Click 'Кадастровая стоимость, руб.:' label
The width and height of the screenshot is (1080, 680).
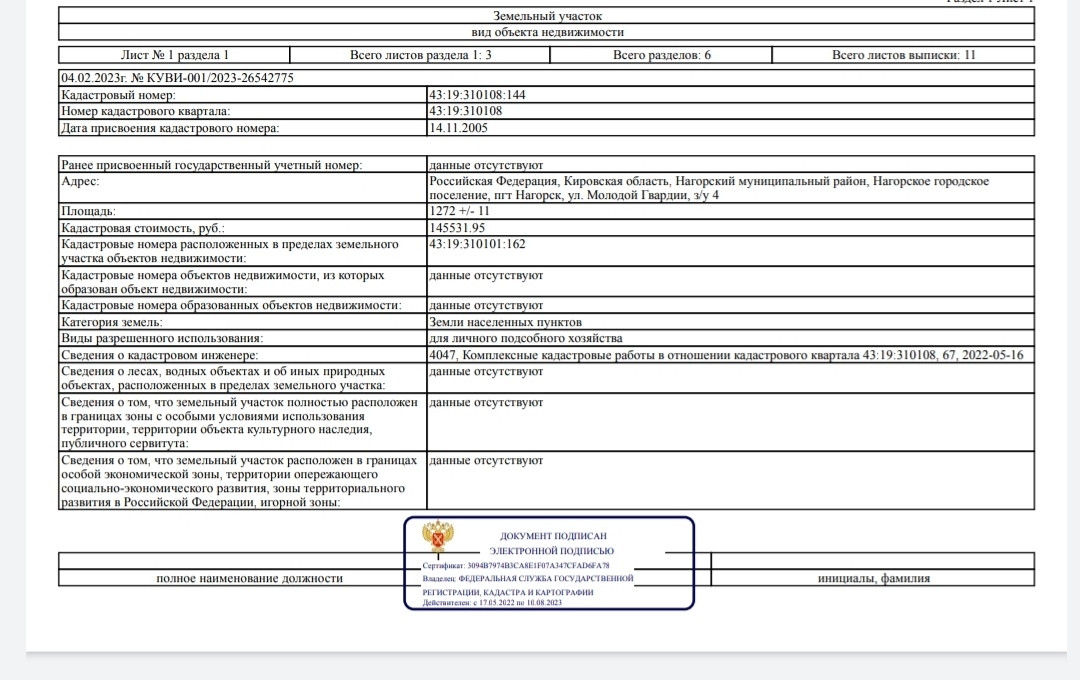click(143, 228)
